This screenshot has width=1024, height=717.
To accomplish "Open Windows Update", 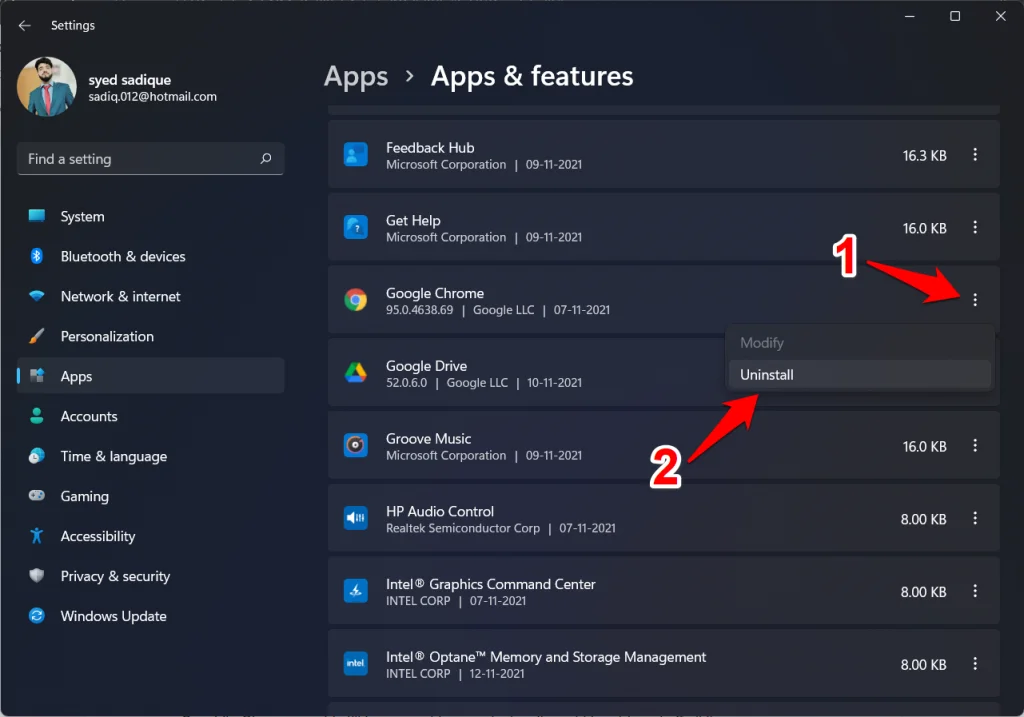I will coord(150,616).
